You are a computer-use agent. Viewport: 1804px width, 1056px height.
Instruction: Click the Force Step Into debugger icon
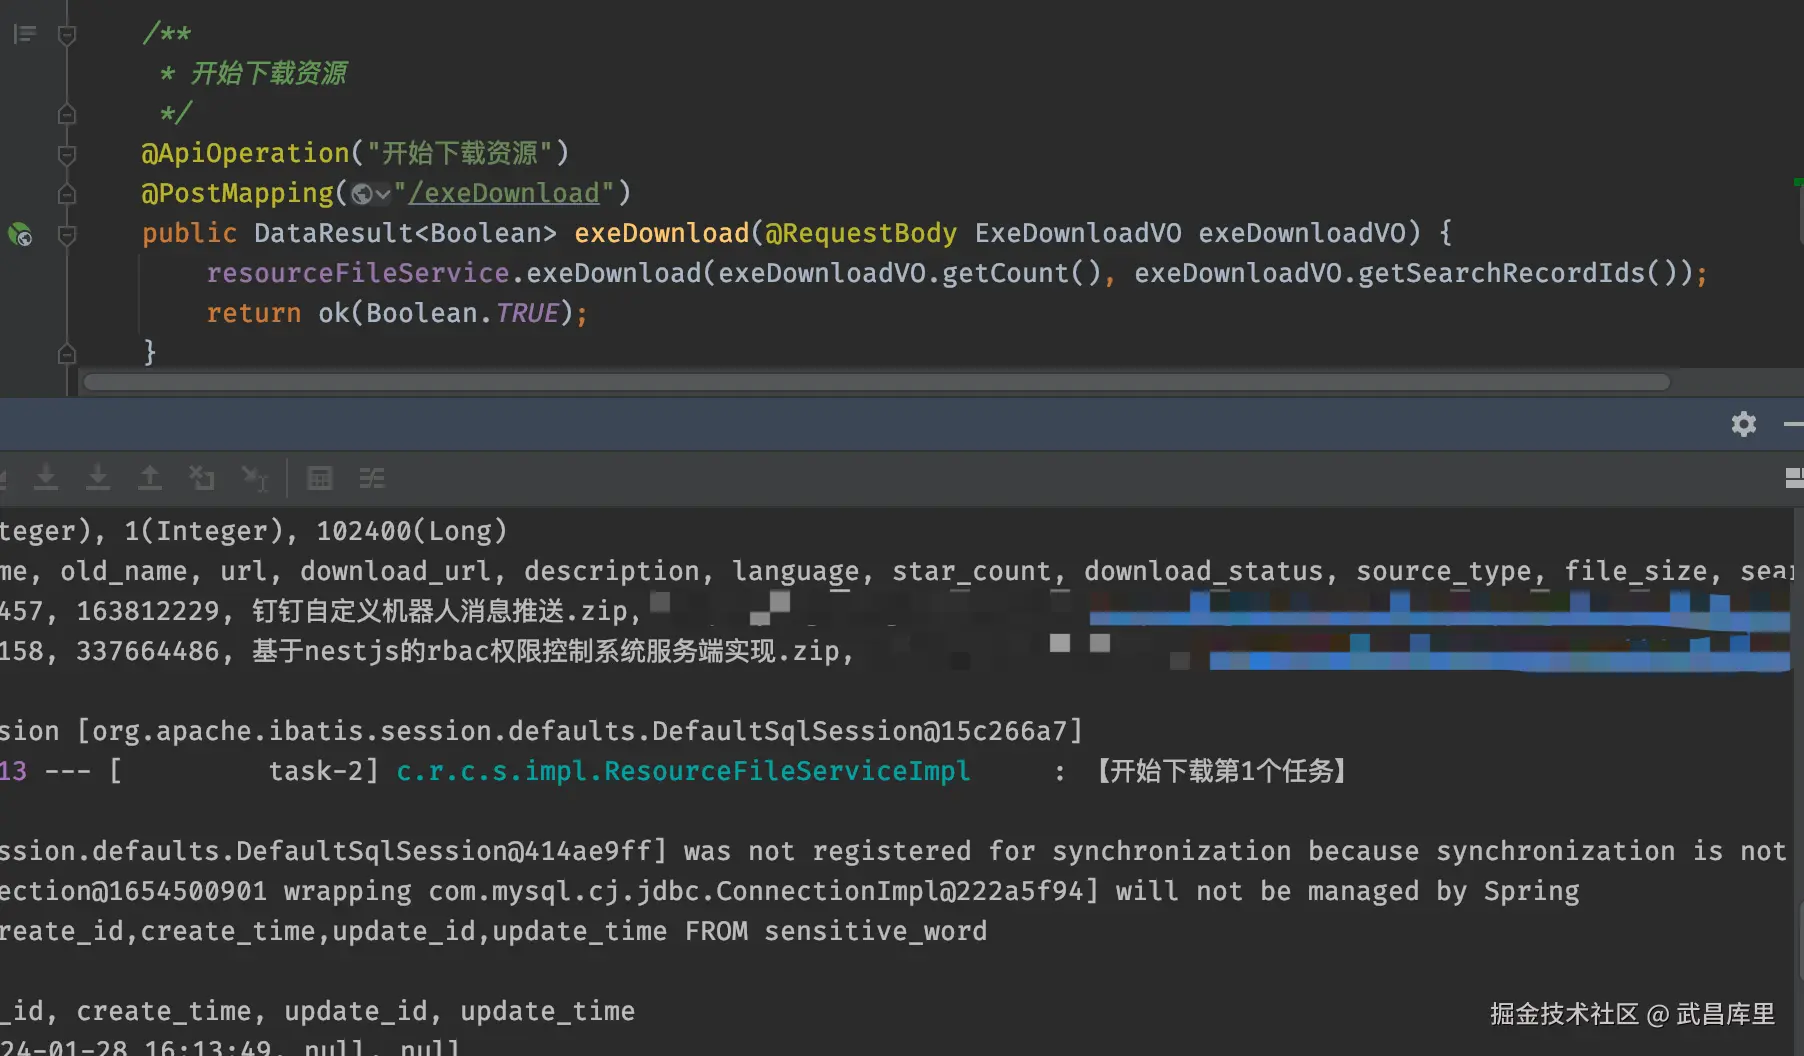click(98, 478)
